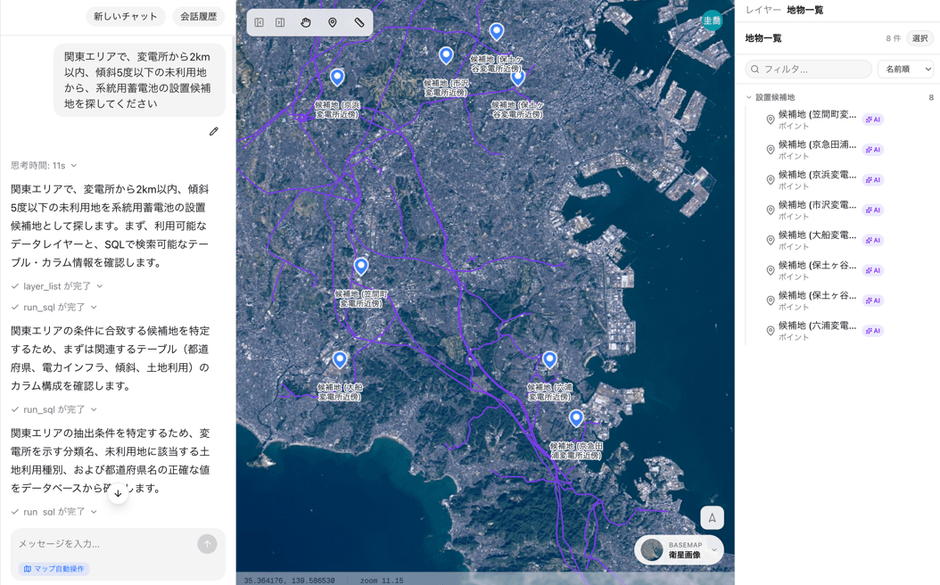Collapse the left panel from map toolbar
Viewport: 940px width, 585px height.
point(259,22)
